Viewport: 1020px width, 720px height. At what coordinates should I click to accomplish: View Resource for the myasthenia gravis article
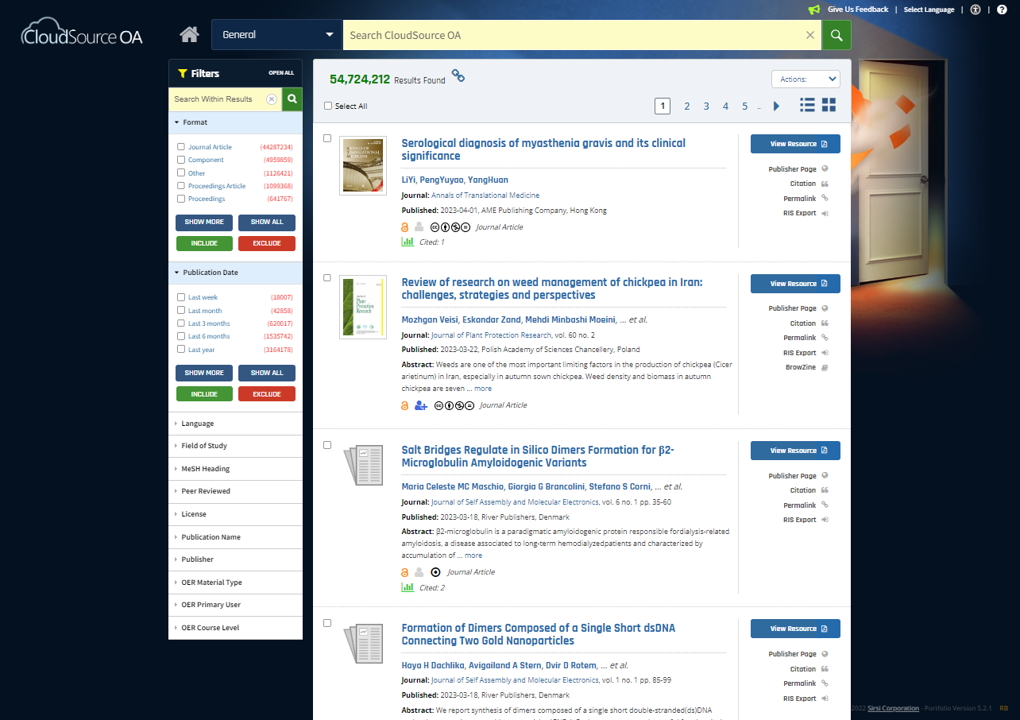pyautogui.click(x=795, y=144)
